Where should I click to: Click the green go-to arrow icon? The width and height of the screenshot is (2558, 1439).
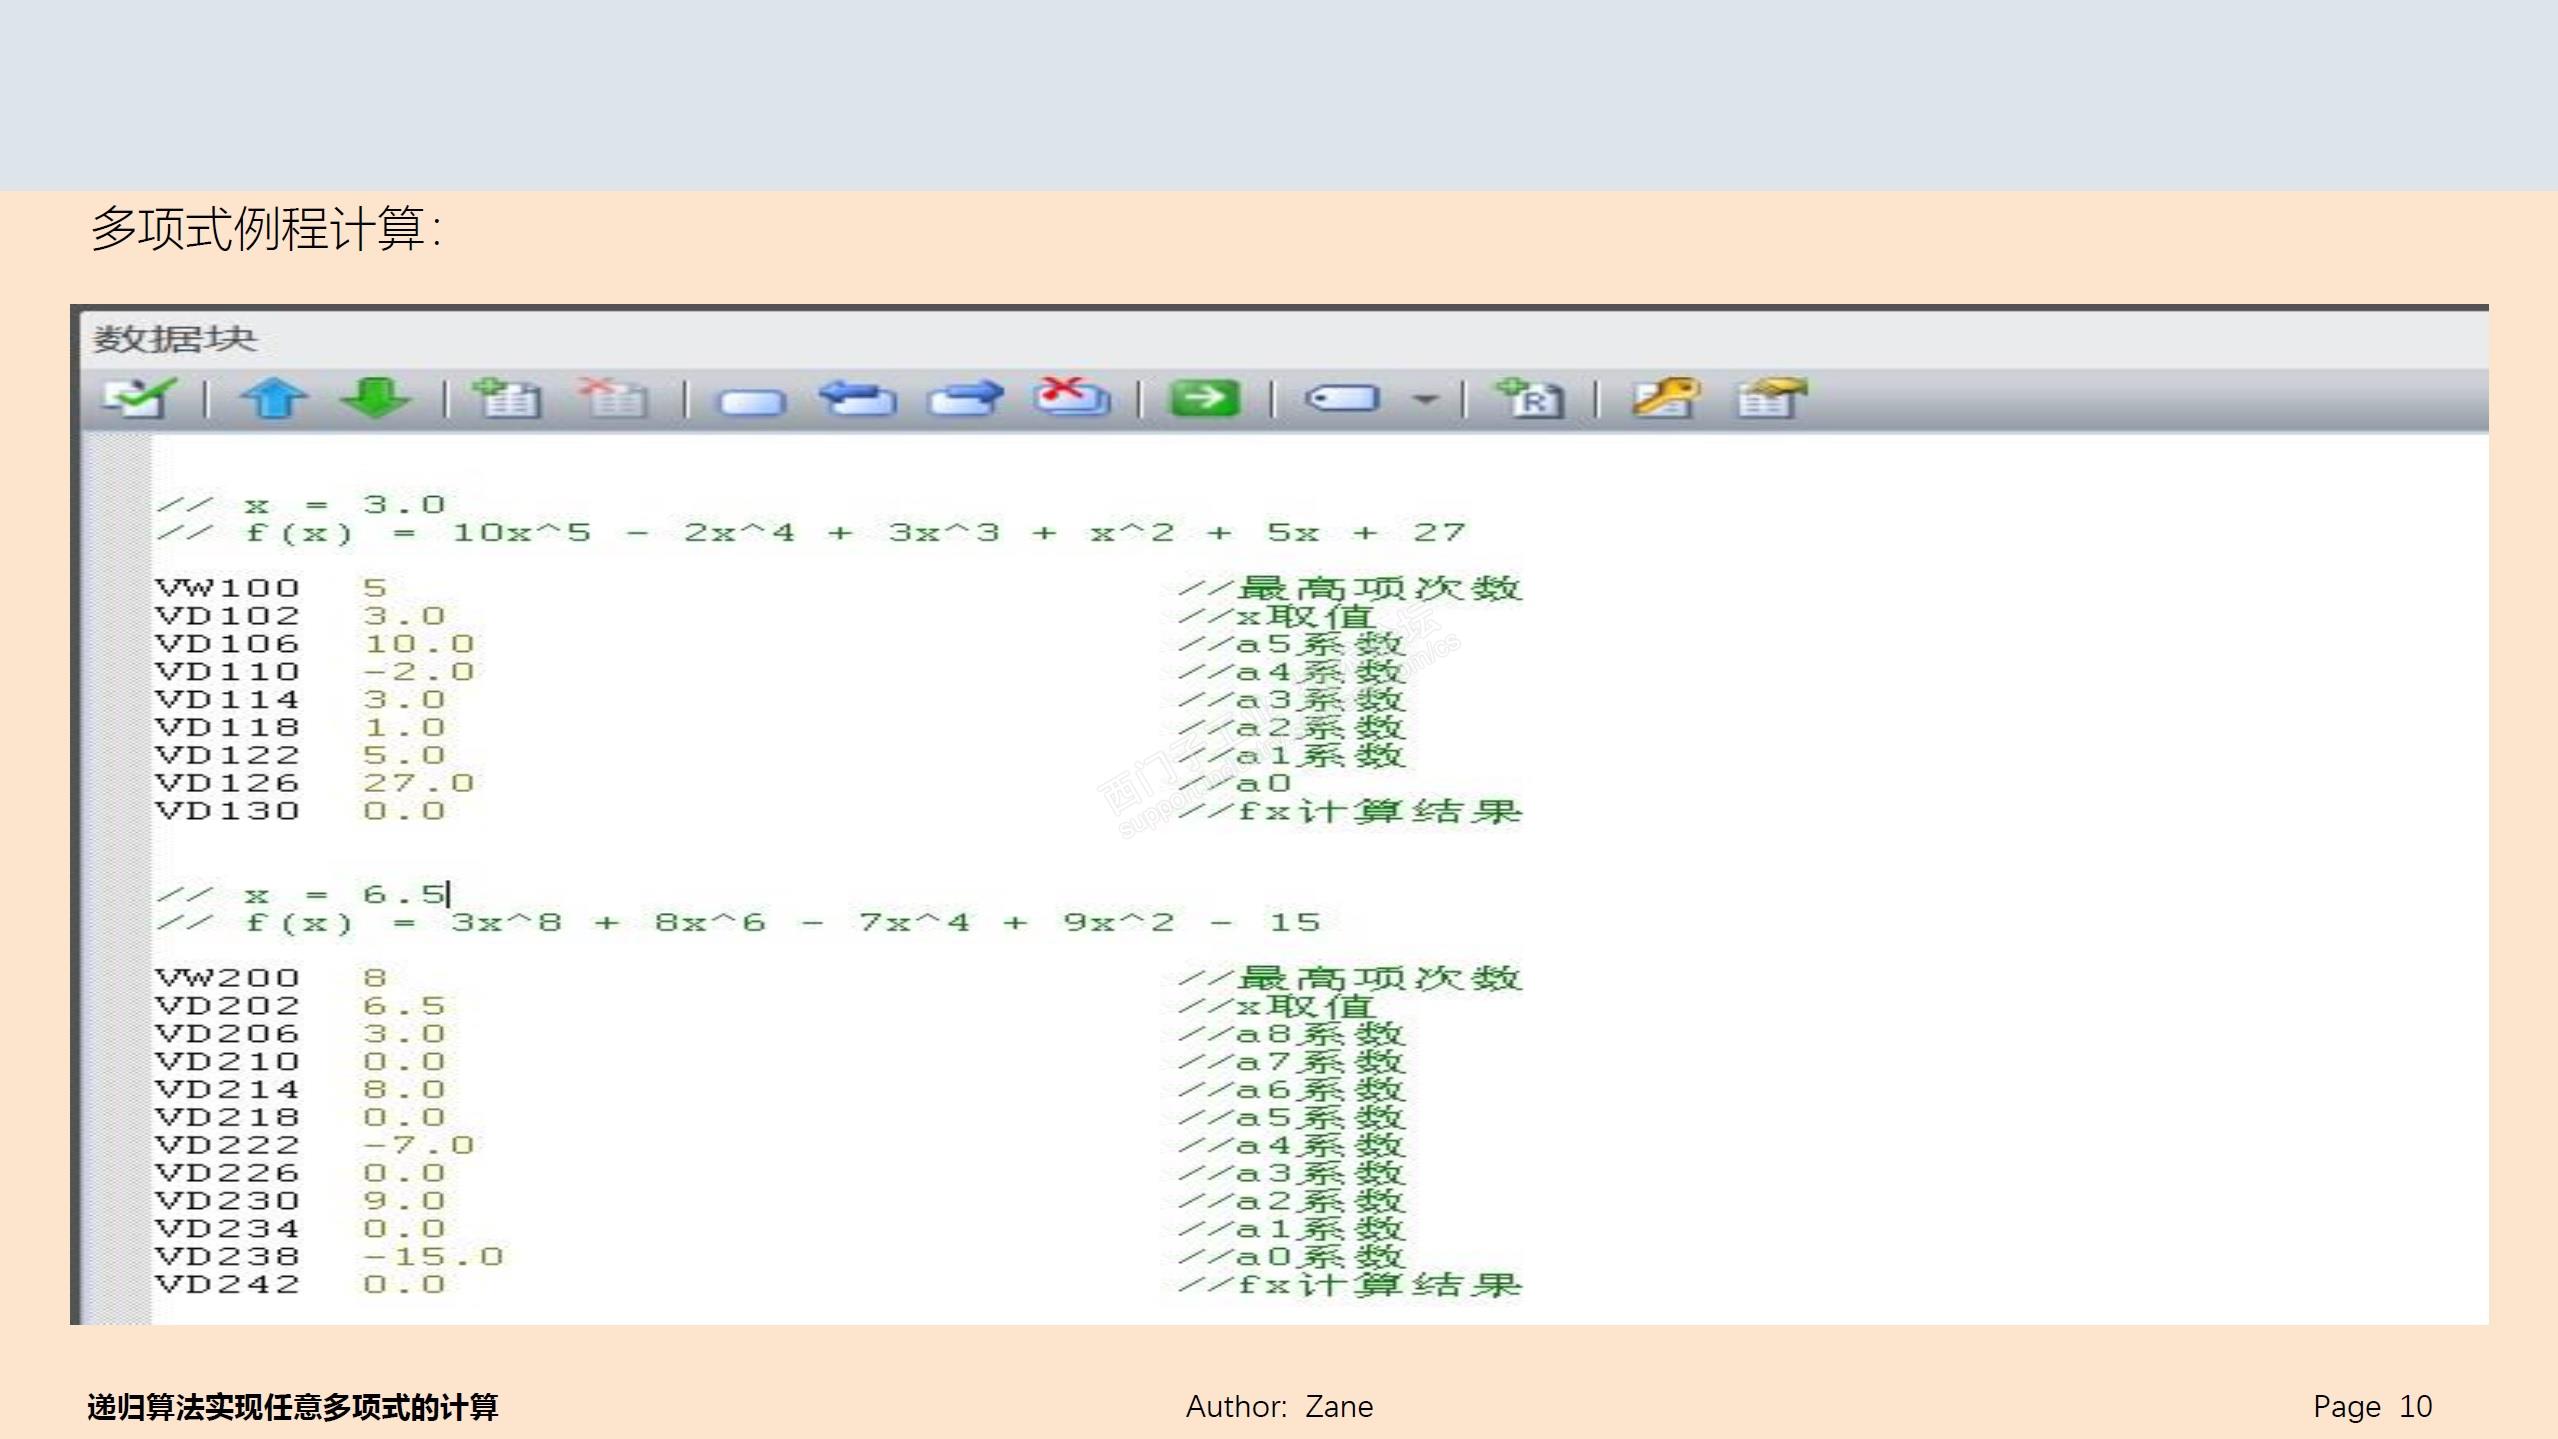1205,398
